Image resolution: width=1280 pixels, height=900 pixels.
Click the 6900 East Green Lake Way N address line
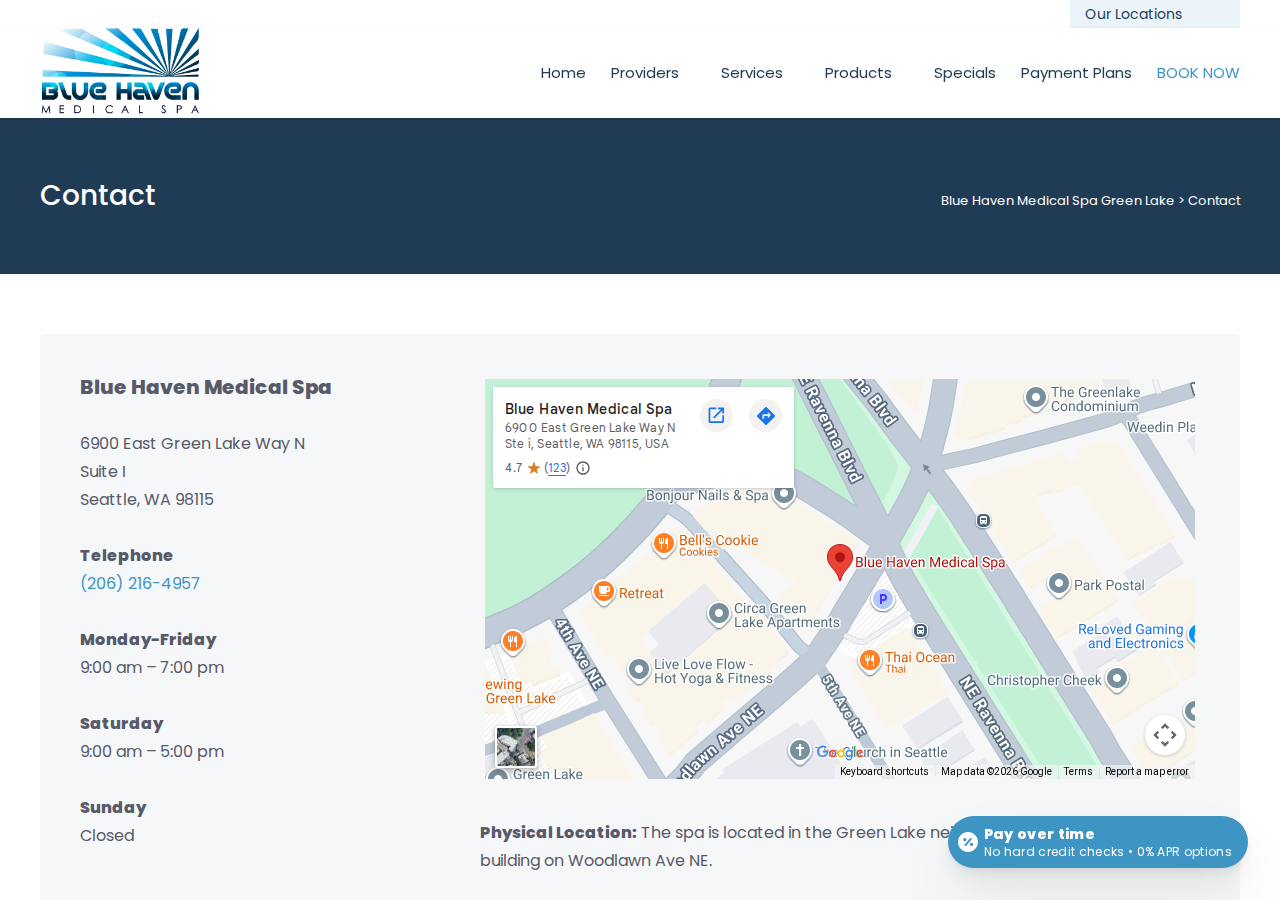[x=193, y=443]
